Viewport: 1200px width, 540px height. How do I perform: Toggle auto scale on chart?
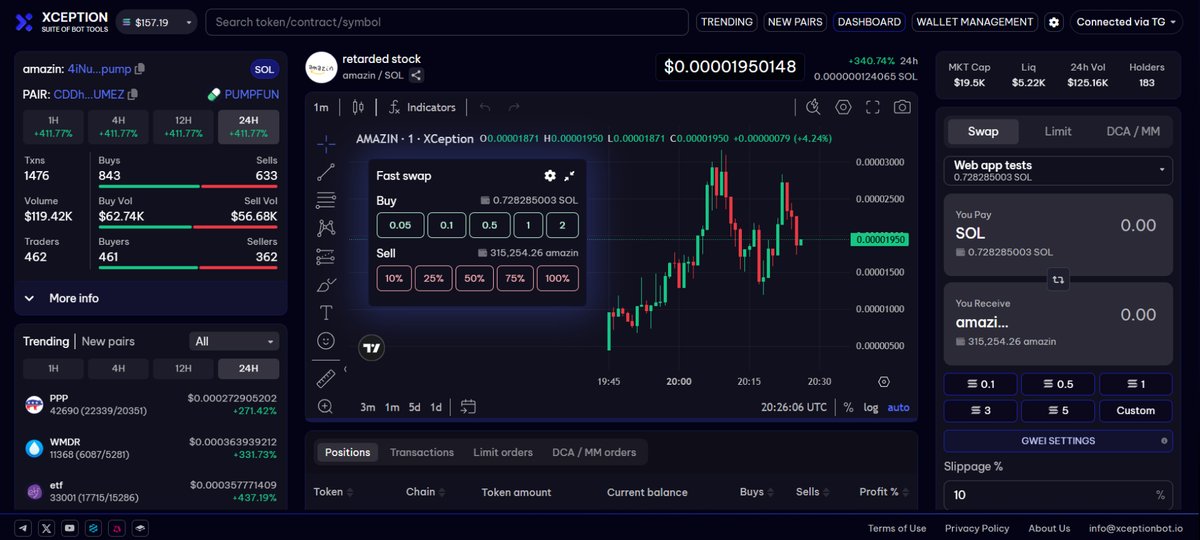[898, 407]
